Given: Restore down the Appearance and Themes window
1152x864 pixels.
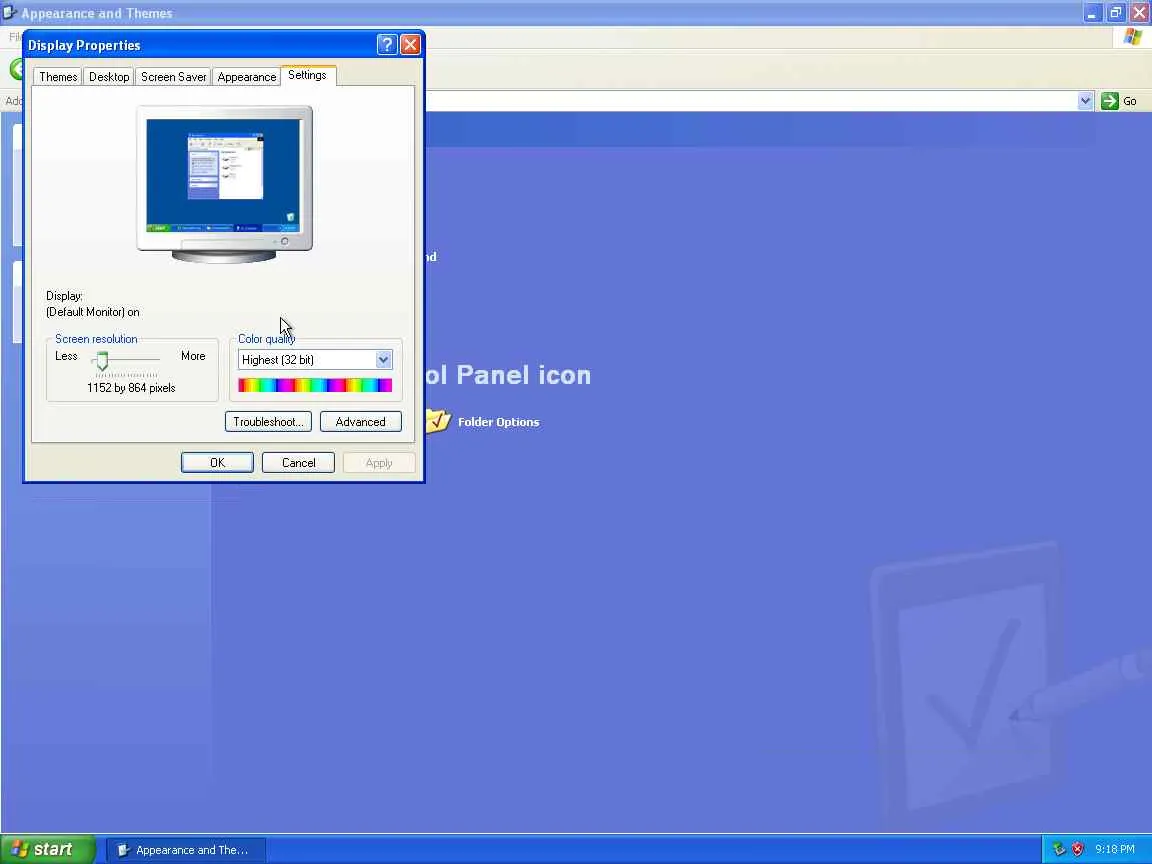Looking at the screenshot, I should click(1115, 12).
